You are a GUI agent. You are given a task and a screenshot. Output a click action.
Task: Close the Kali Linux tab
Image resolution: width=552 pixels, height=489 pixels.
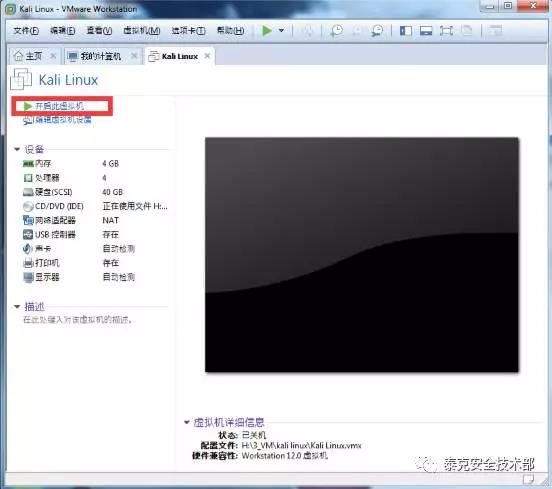pyautogui.click(x=207, y=56)
